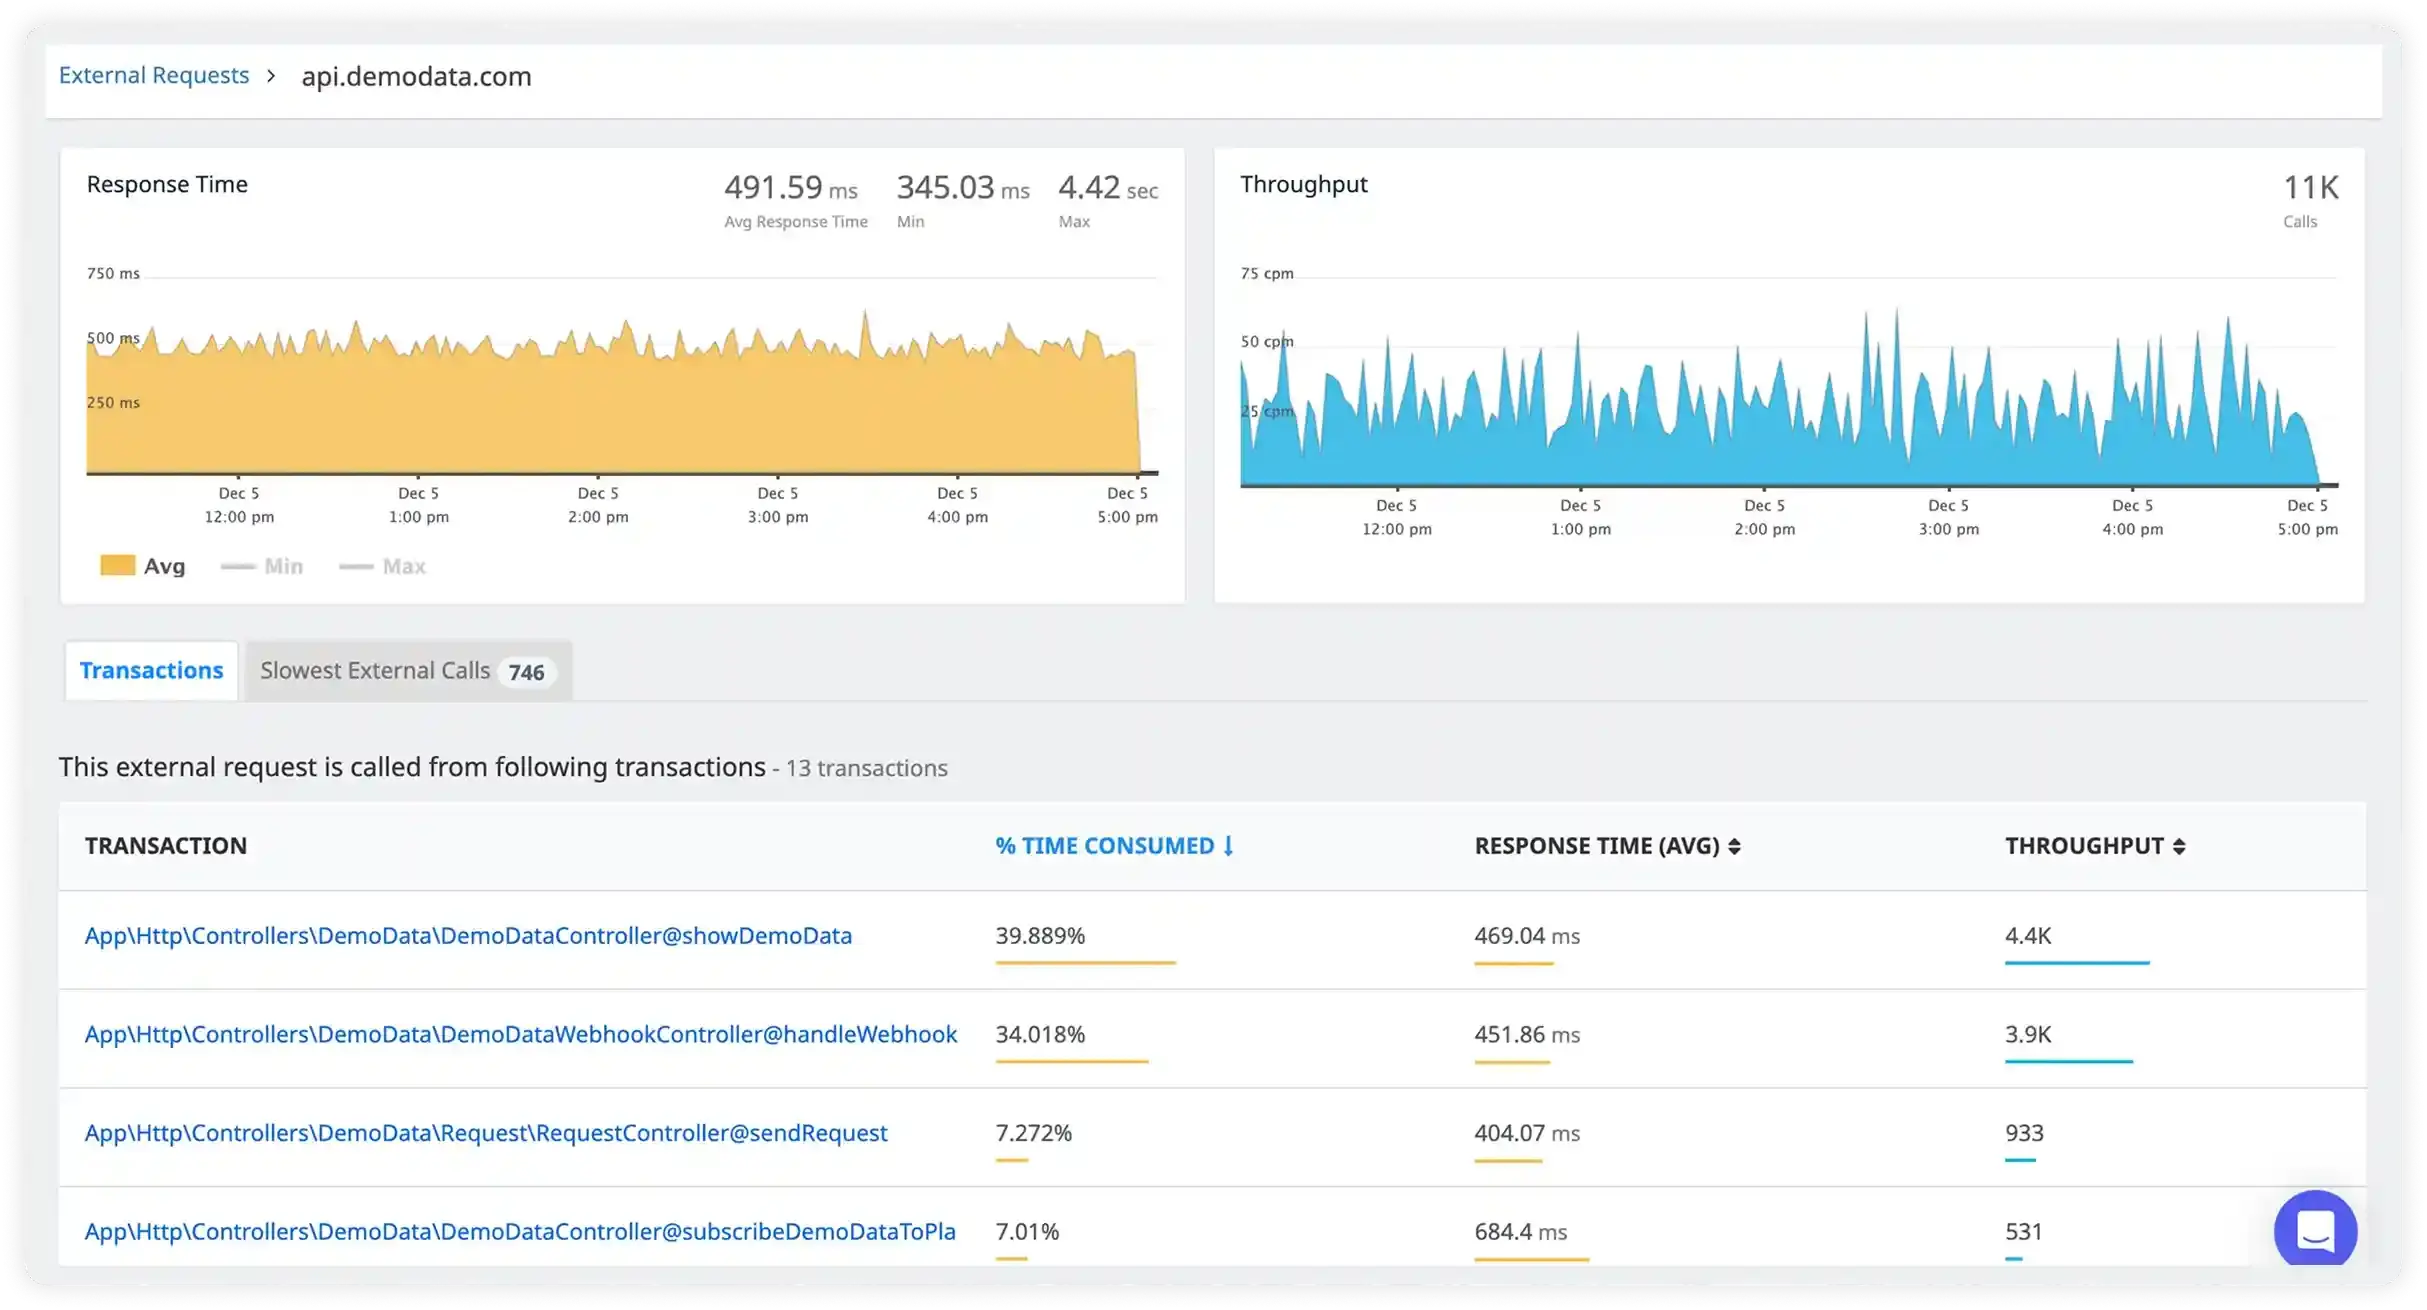Click the 746 count badge

527,672
